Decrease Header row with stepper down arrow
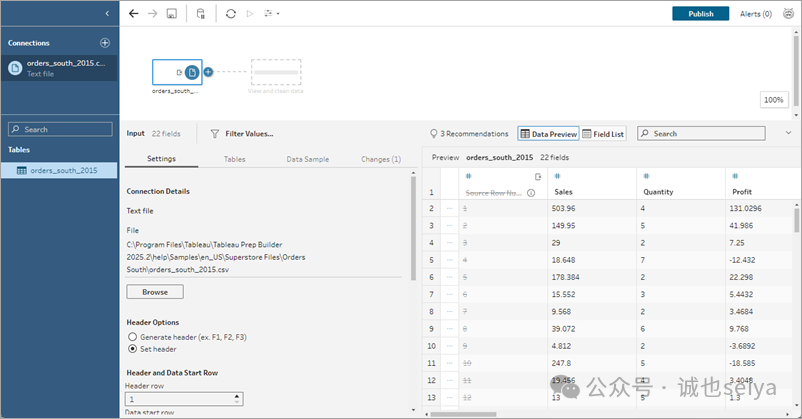Viewport: 802px width, 419px height. pyautogui.click(x=237, y=402)
